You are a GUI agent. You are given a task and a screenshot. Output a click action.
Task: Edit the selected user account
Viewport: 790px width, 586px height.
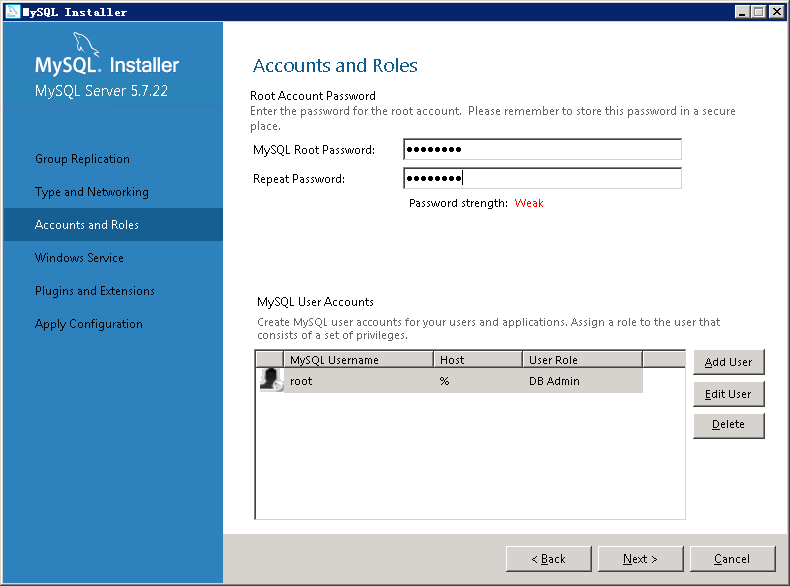click(729, 394)
